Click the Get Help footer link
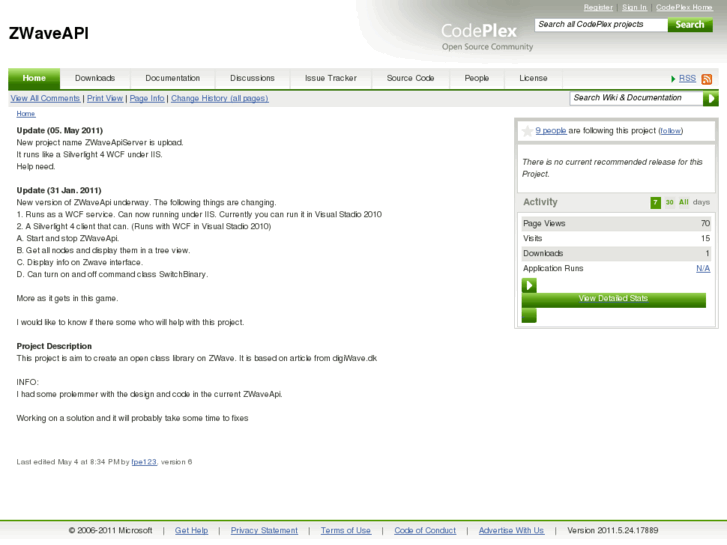The image size is (727, 545). pos(191,531)
